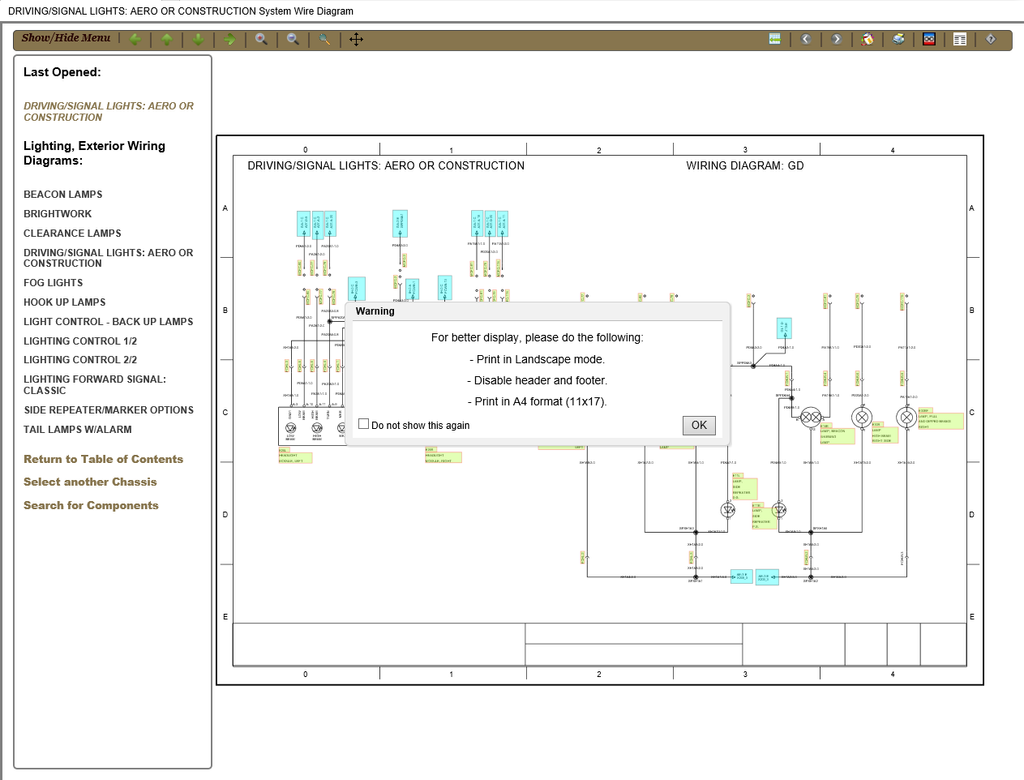This screenshot has height=780, width=1024.
Task: Click the 'WIRING DIAGRAM: GD' title text
Action: coord(744,166)
